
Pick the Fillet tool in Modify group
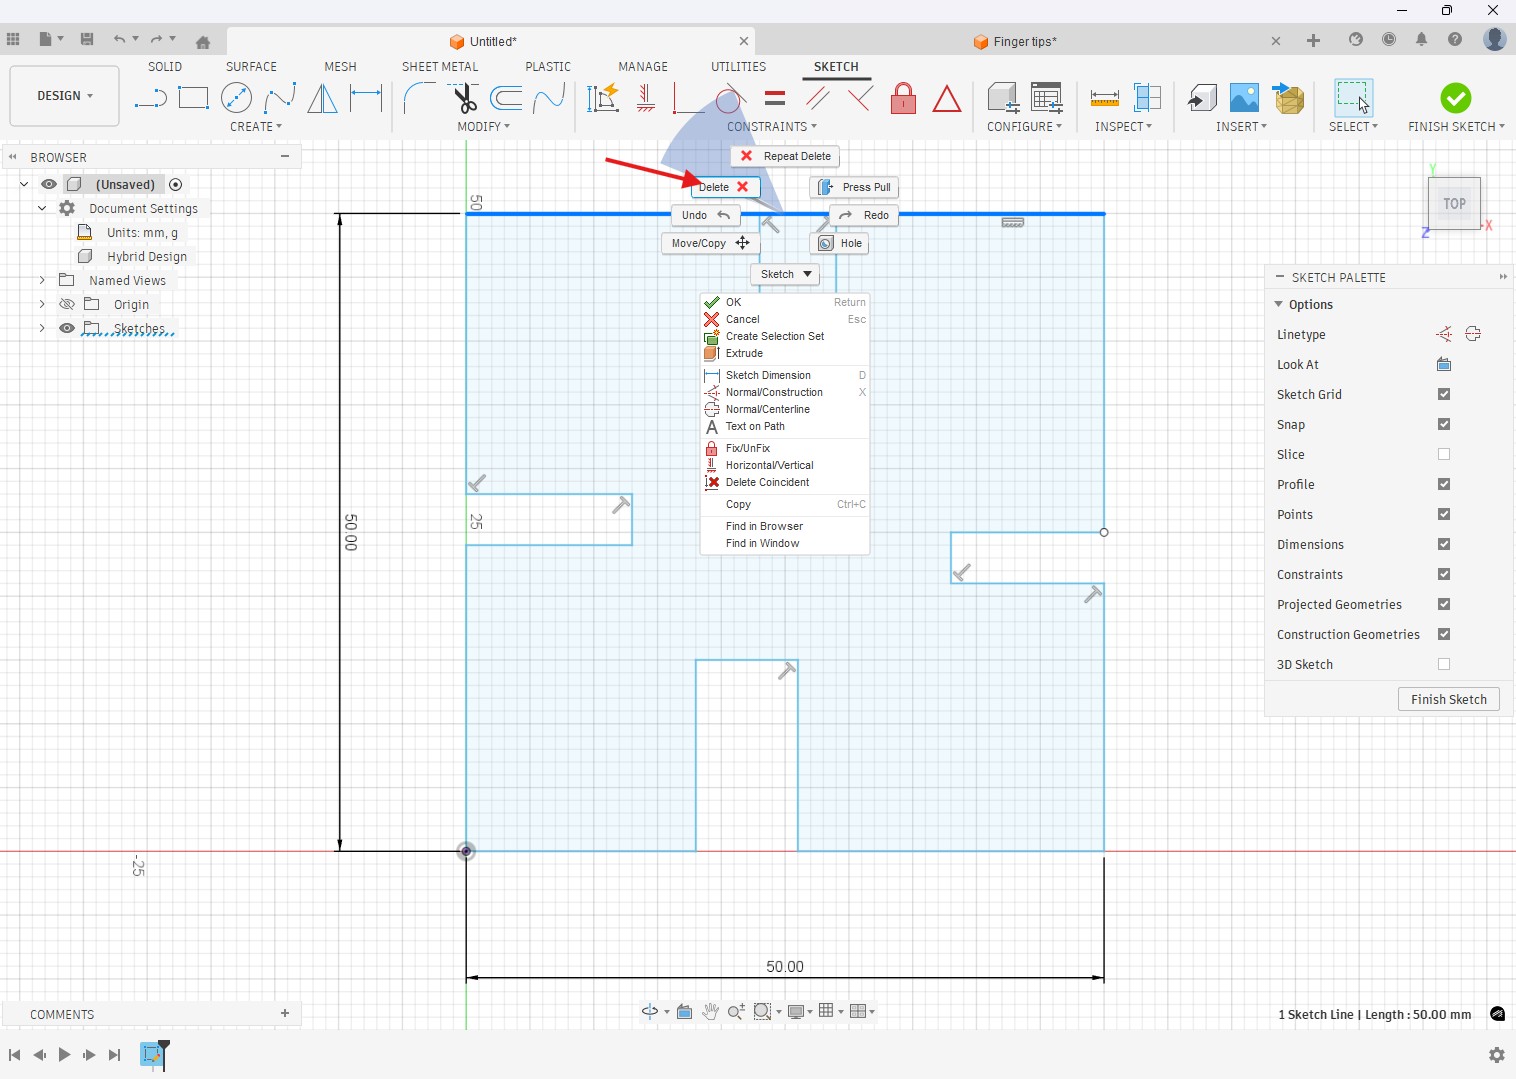(x=418, y=98)
